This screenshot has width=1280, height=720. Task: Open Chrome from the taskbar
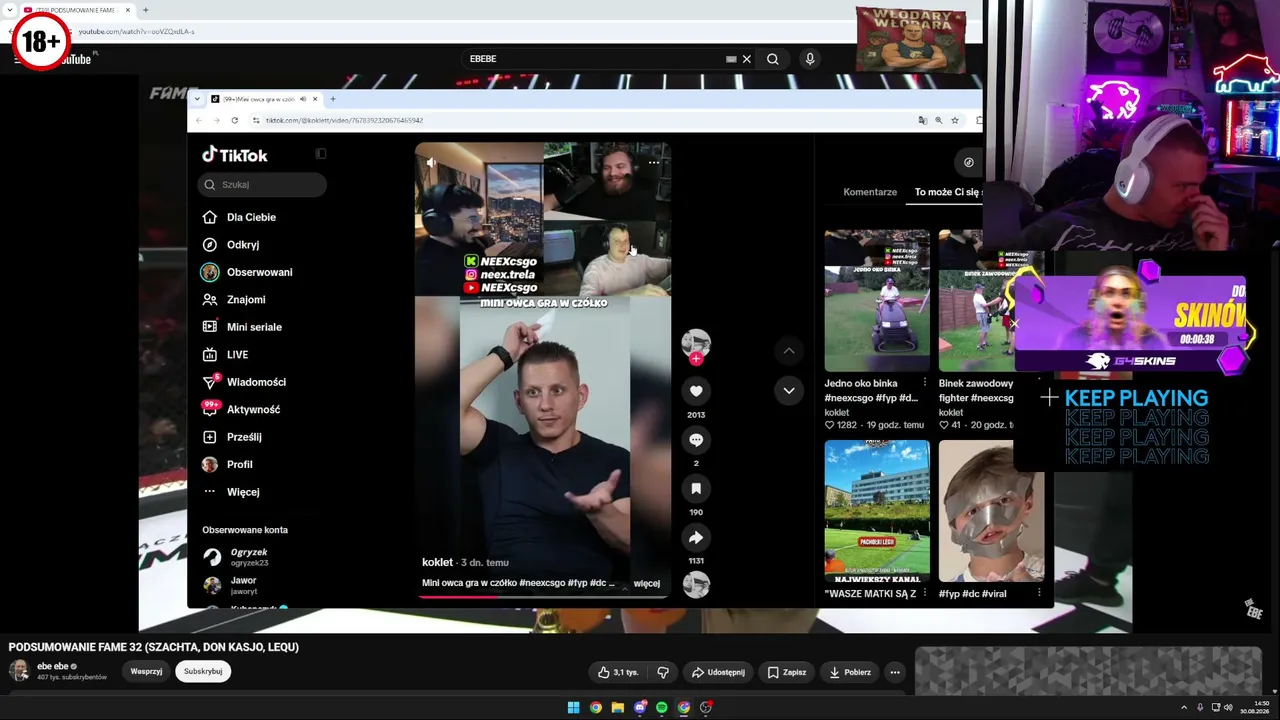pos(595,708)
